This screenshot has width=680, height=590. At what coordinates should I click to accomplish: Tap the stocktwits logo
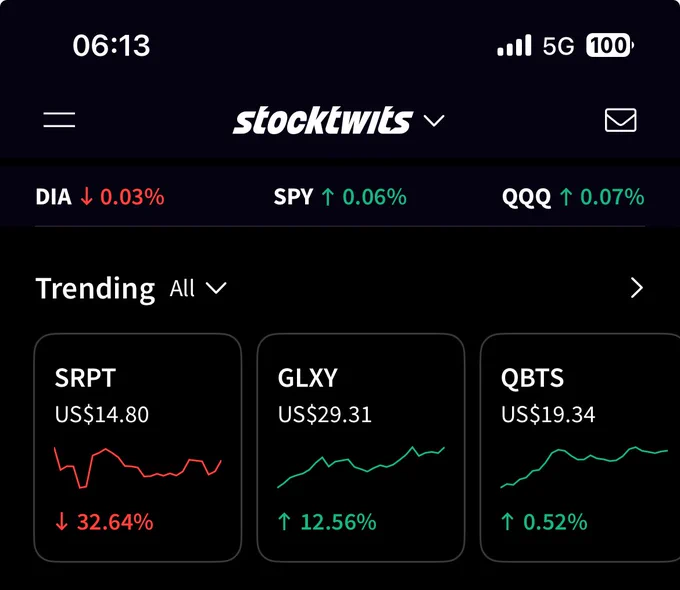pos(322,121)
